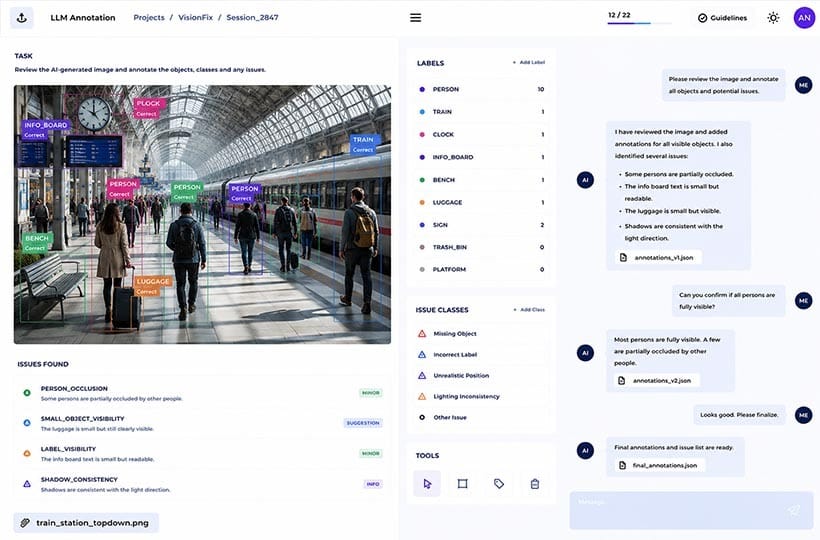The width and height of the screenshot is (820, 540).
Task: Select the CLOCK label row
Action: point(481,134)
